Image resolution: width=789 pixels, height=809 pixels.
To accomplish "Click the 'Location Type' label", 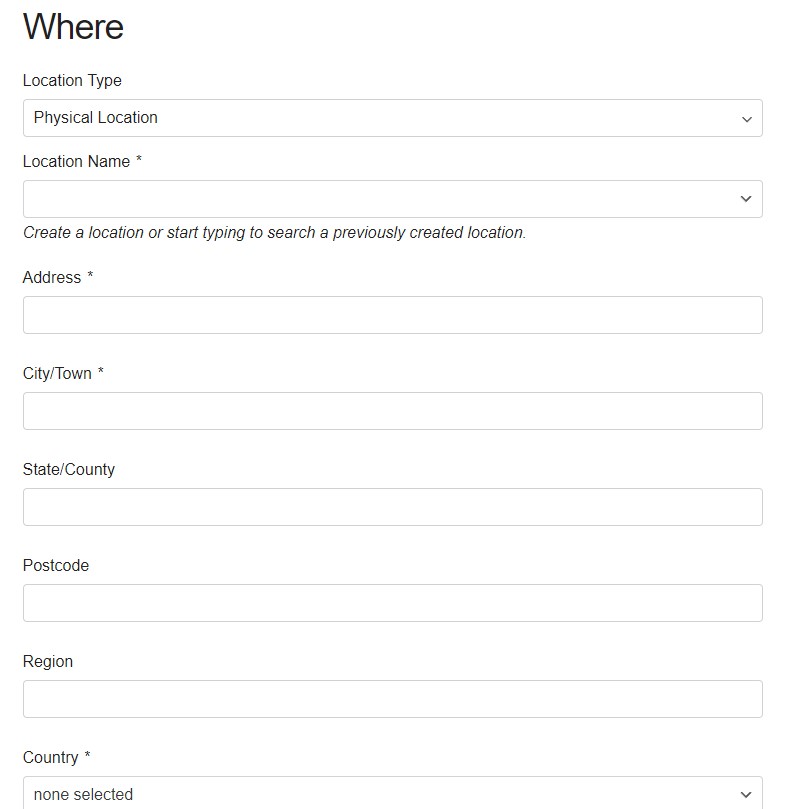I will (x=72, y=81).
